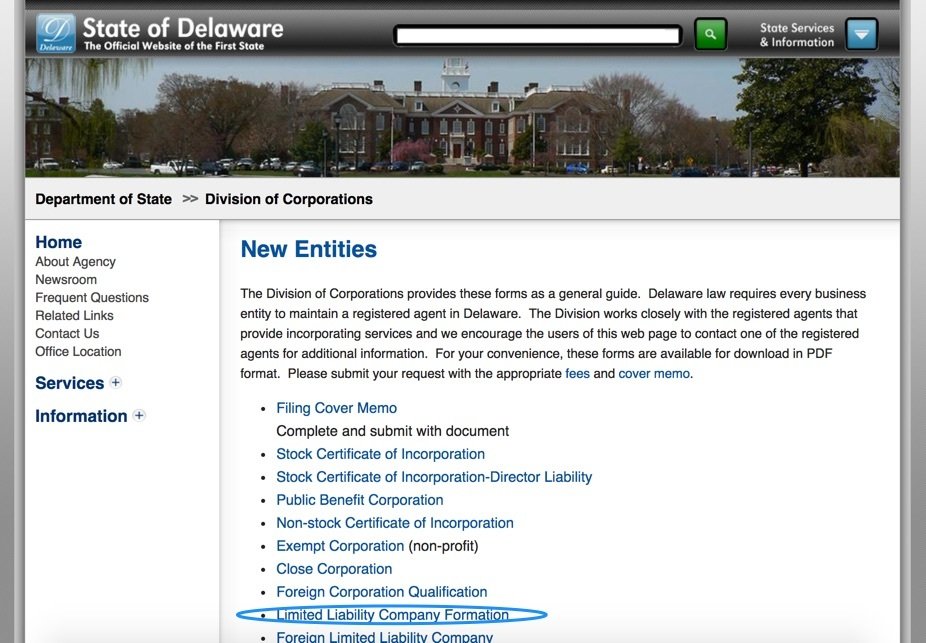
Task: Open Foreign Limited Liability Company form
Action: tap(384, 637)
